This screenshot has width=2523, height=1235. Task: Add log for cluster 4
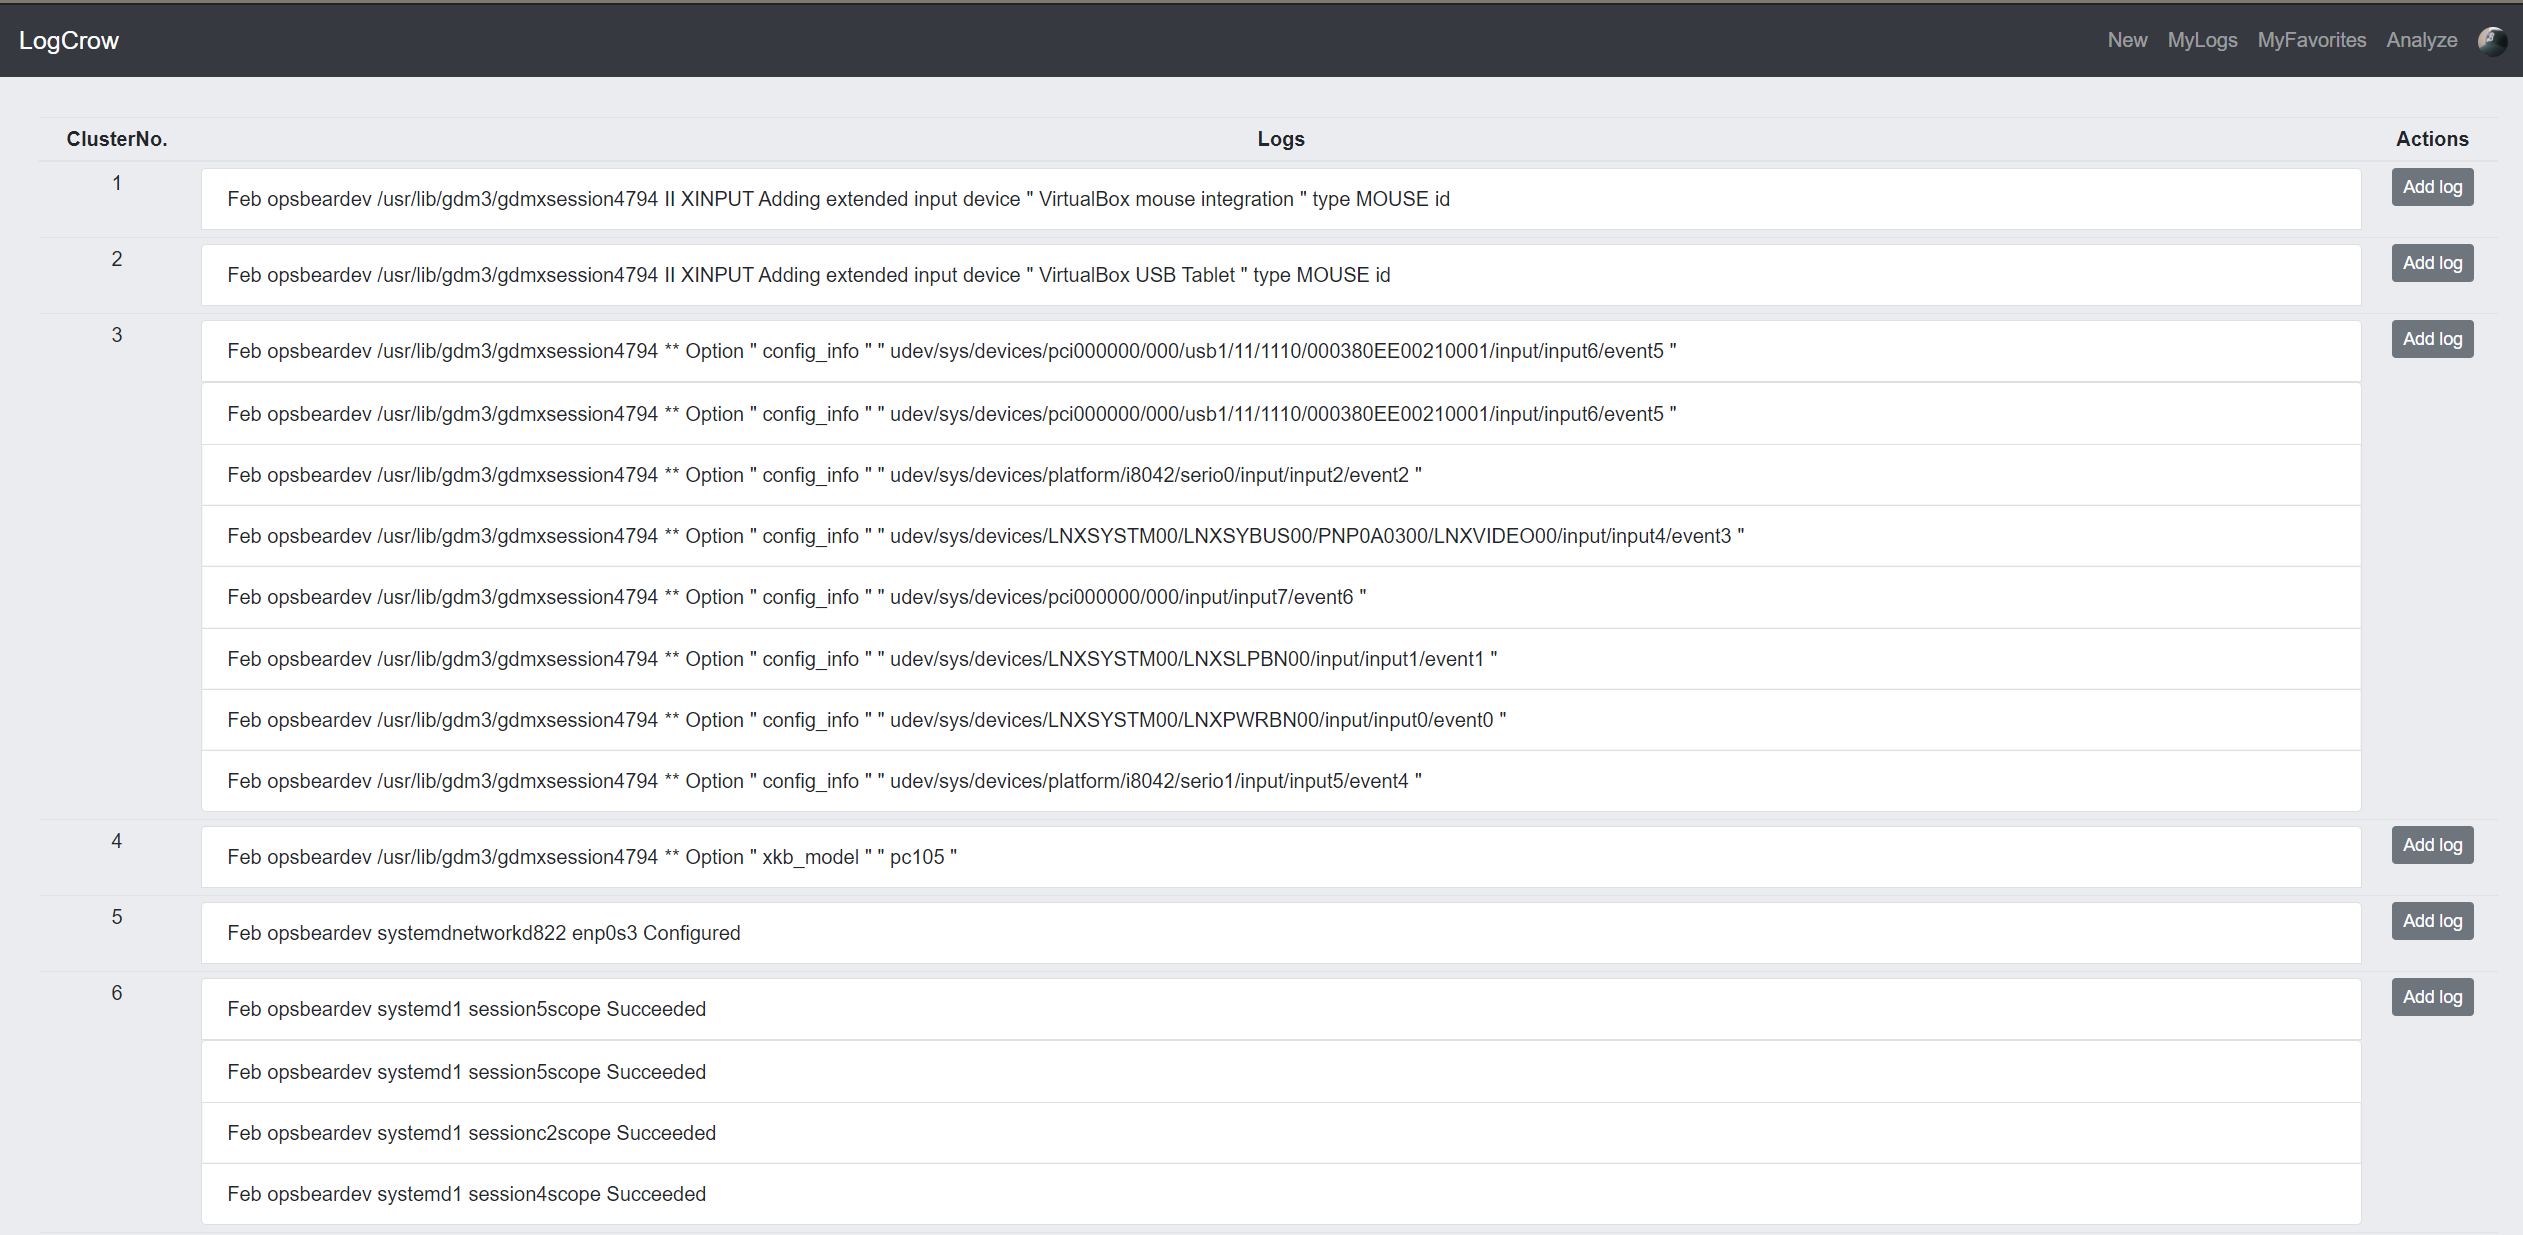pyautogui.click(x=2432, y=845)
